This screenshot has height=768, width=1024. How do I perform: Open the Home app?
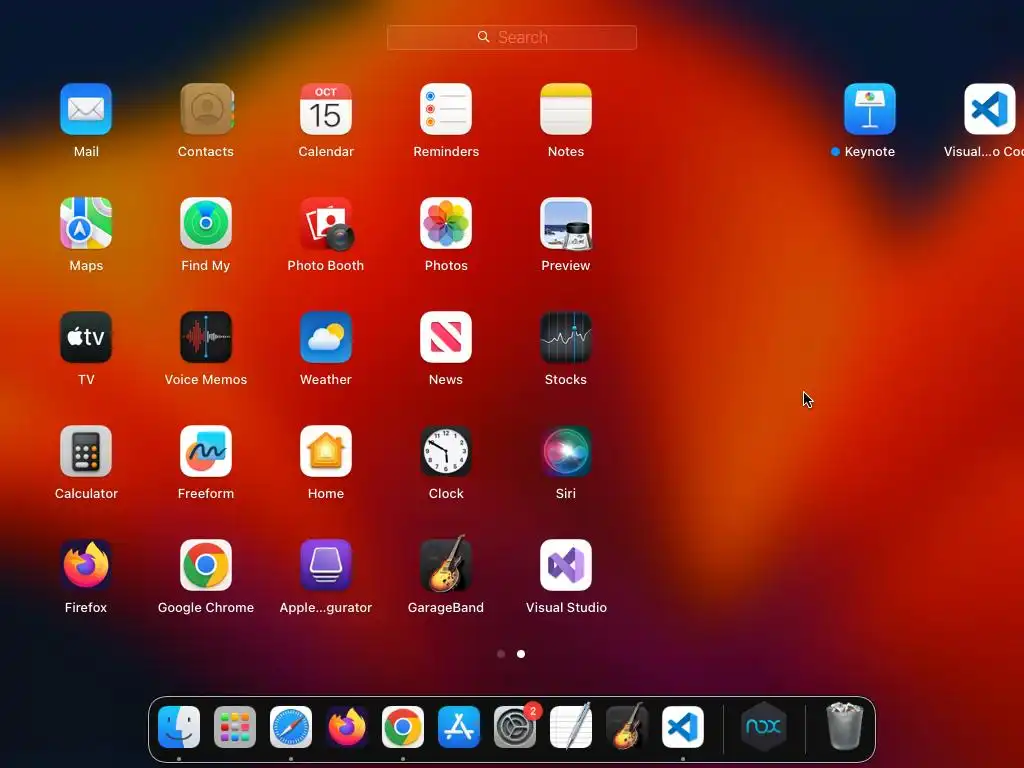[326, 451]
